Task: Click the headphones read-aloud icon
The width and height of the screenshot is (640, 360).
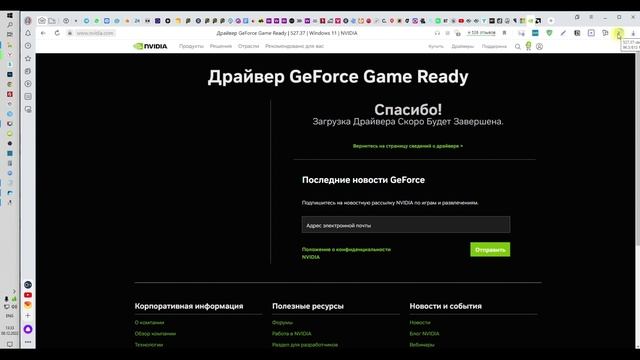Action: [x=437, y=33]
